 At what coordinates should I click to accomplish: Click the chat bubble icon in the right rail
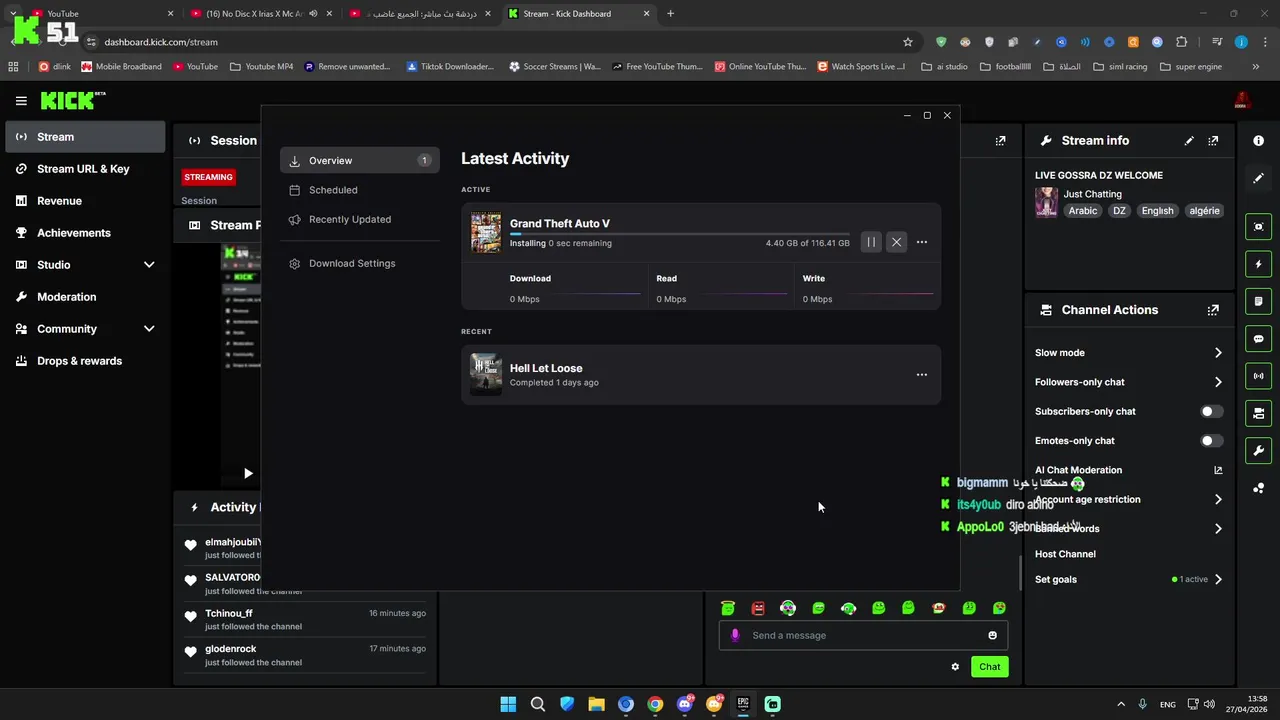pyautogui.click(x=1258, y=339)
